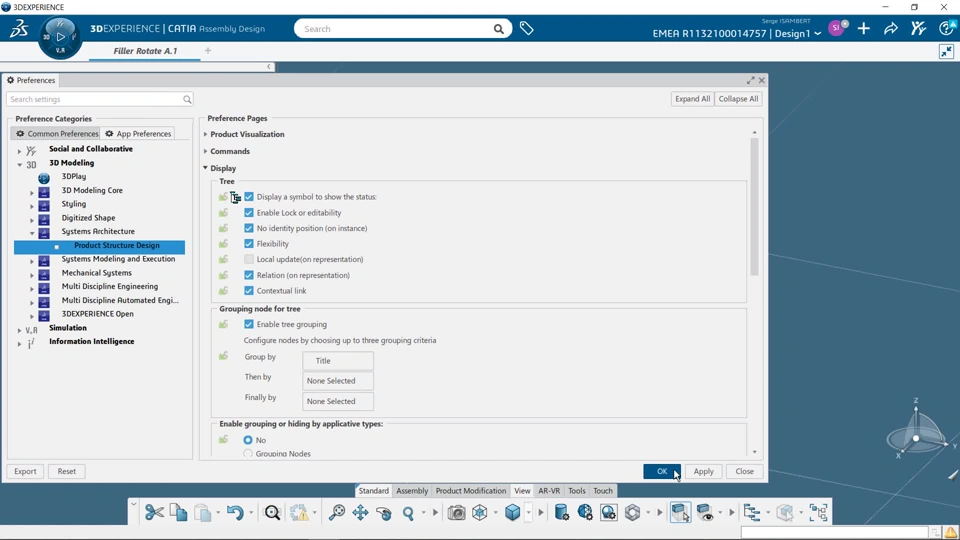Open the 'Finally by' None Selected dropdown
The height and width of the screenshot is (540, 960).
[x=338, y=401]
